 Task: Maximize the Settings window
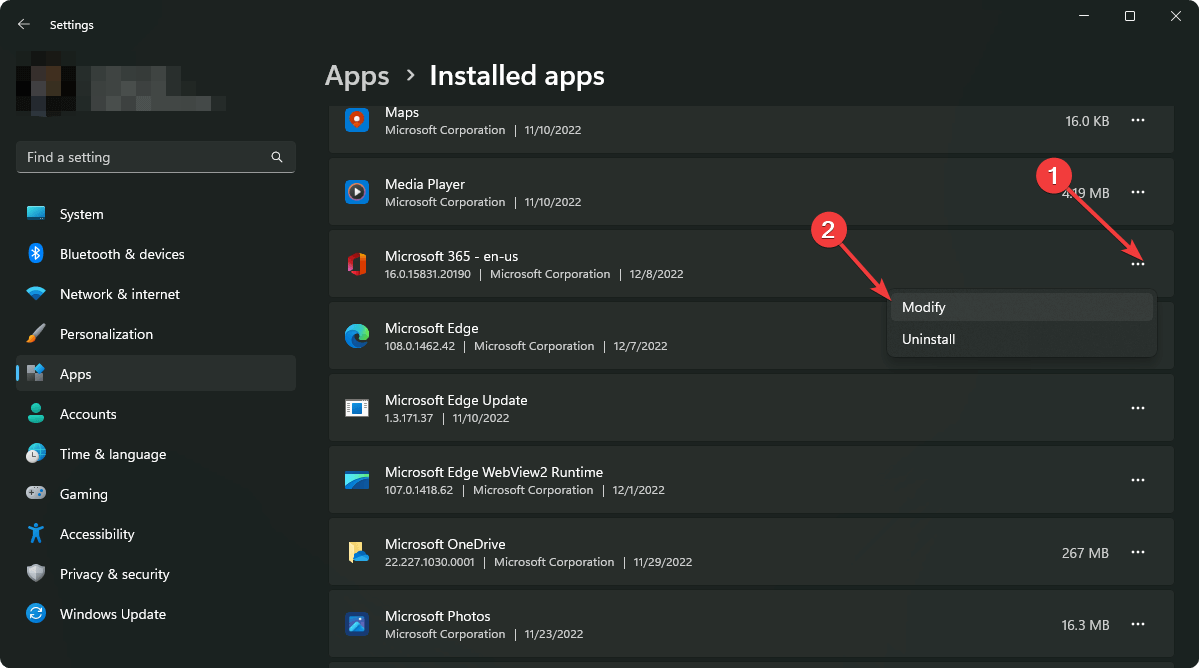(x=1129, y=16)
